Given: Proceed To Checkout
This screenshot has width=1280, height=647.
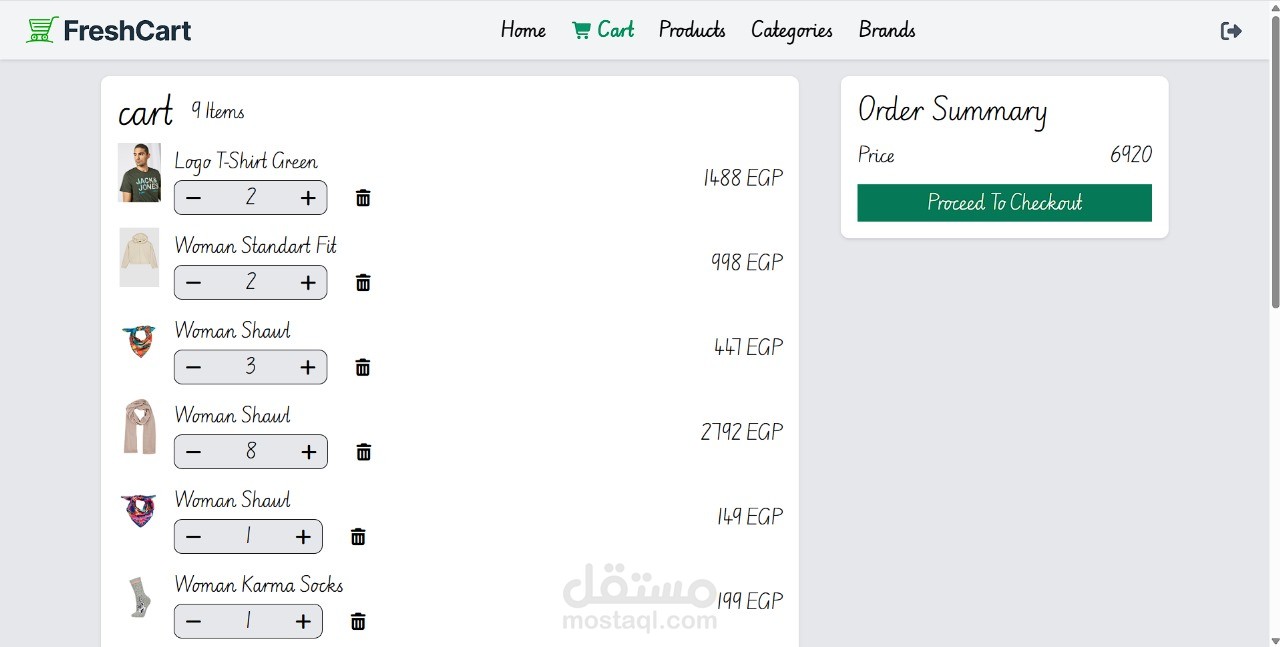Looking at the screenshot, I should 1004,203.
